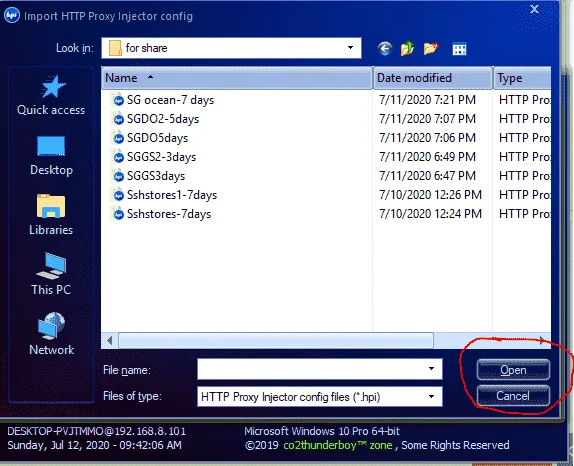Viewport: 574px width, 466px height.
Task: Open Libraries in the sidebar
Action: coord(51,215)
